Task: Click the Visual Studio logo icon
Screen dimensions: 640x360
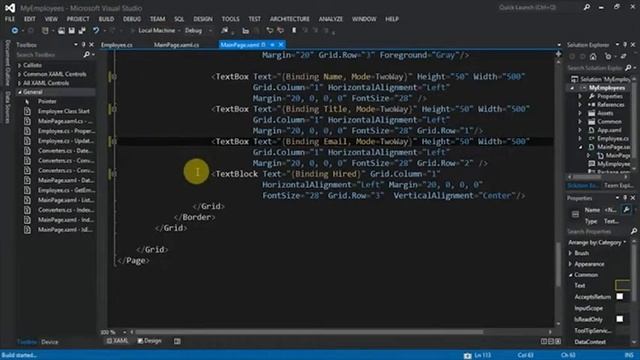Action: tap(10, 8)
